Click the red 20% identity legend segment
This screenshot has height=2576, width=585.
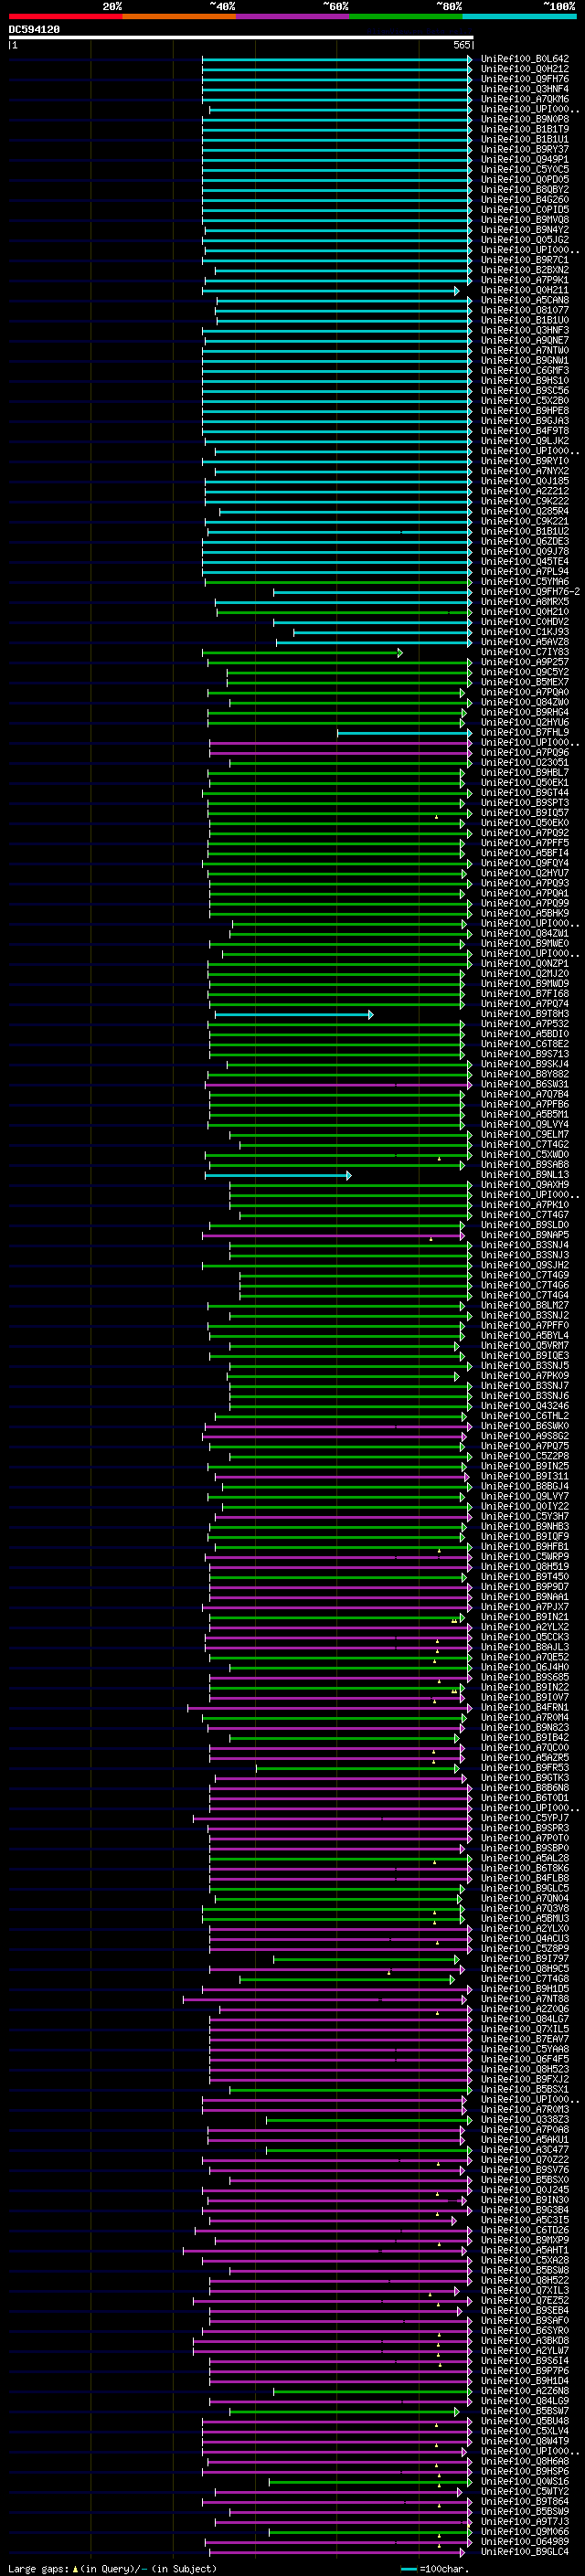coord(65,16)
